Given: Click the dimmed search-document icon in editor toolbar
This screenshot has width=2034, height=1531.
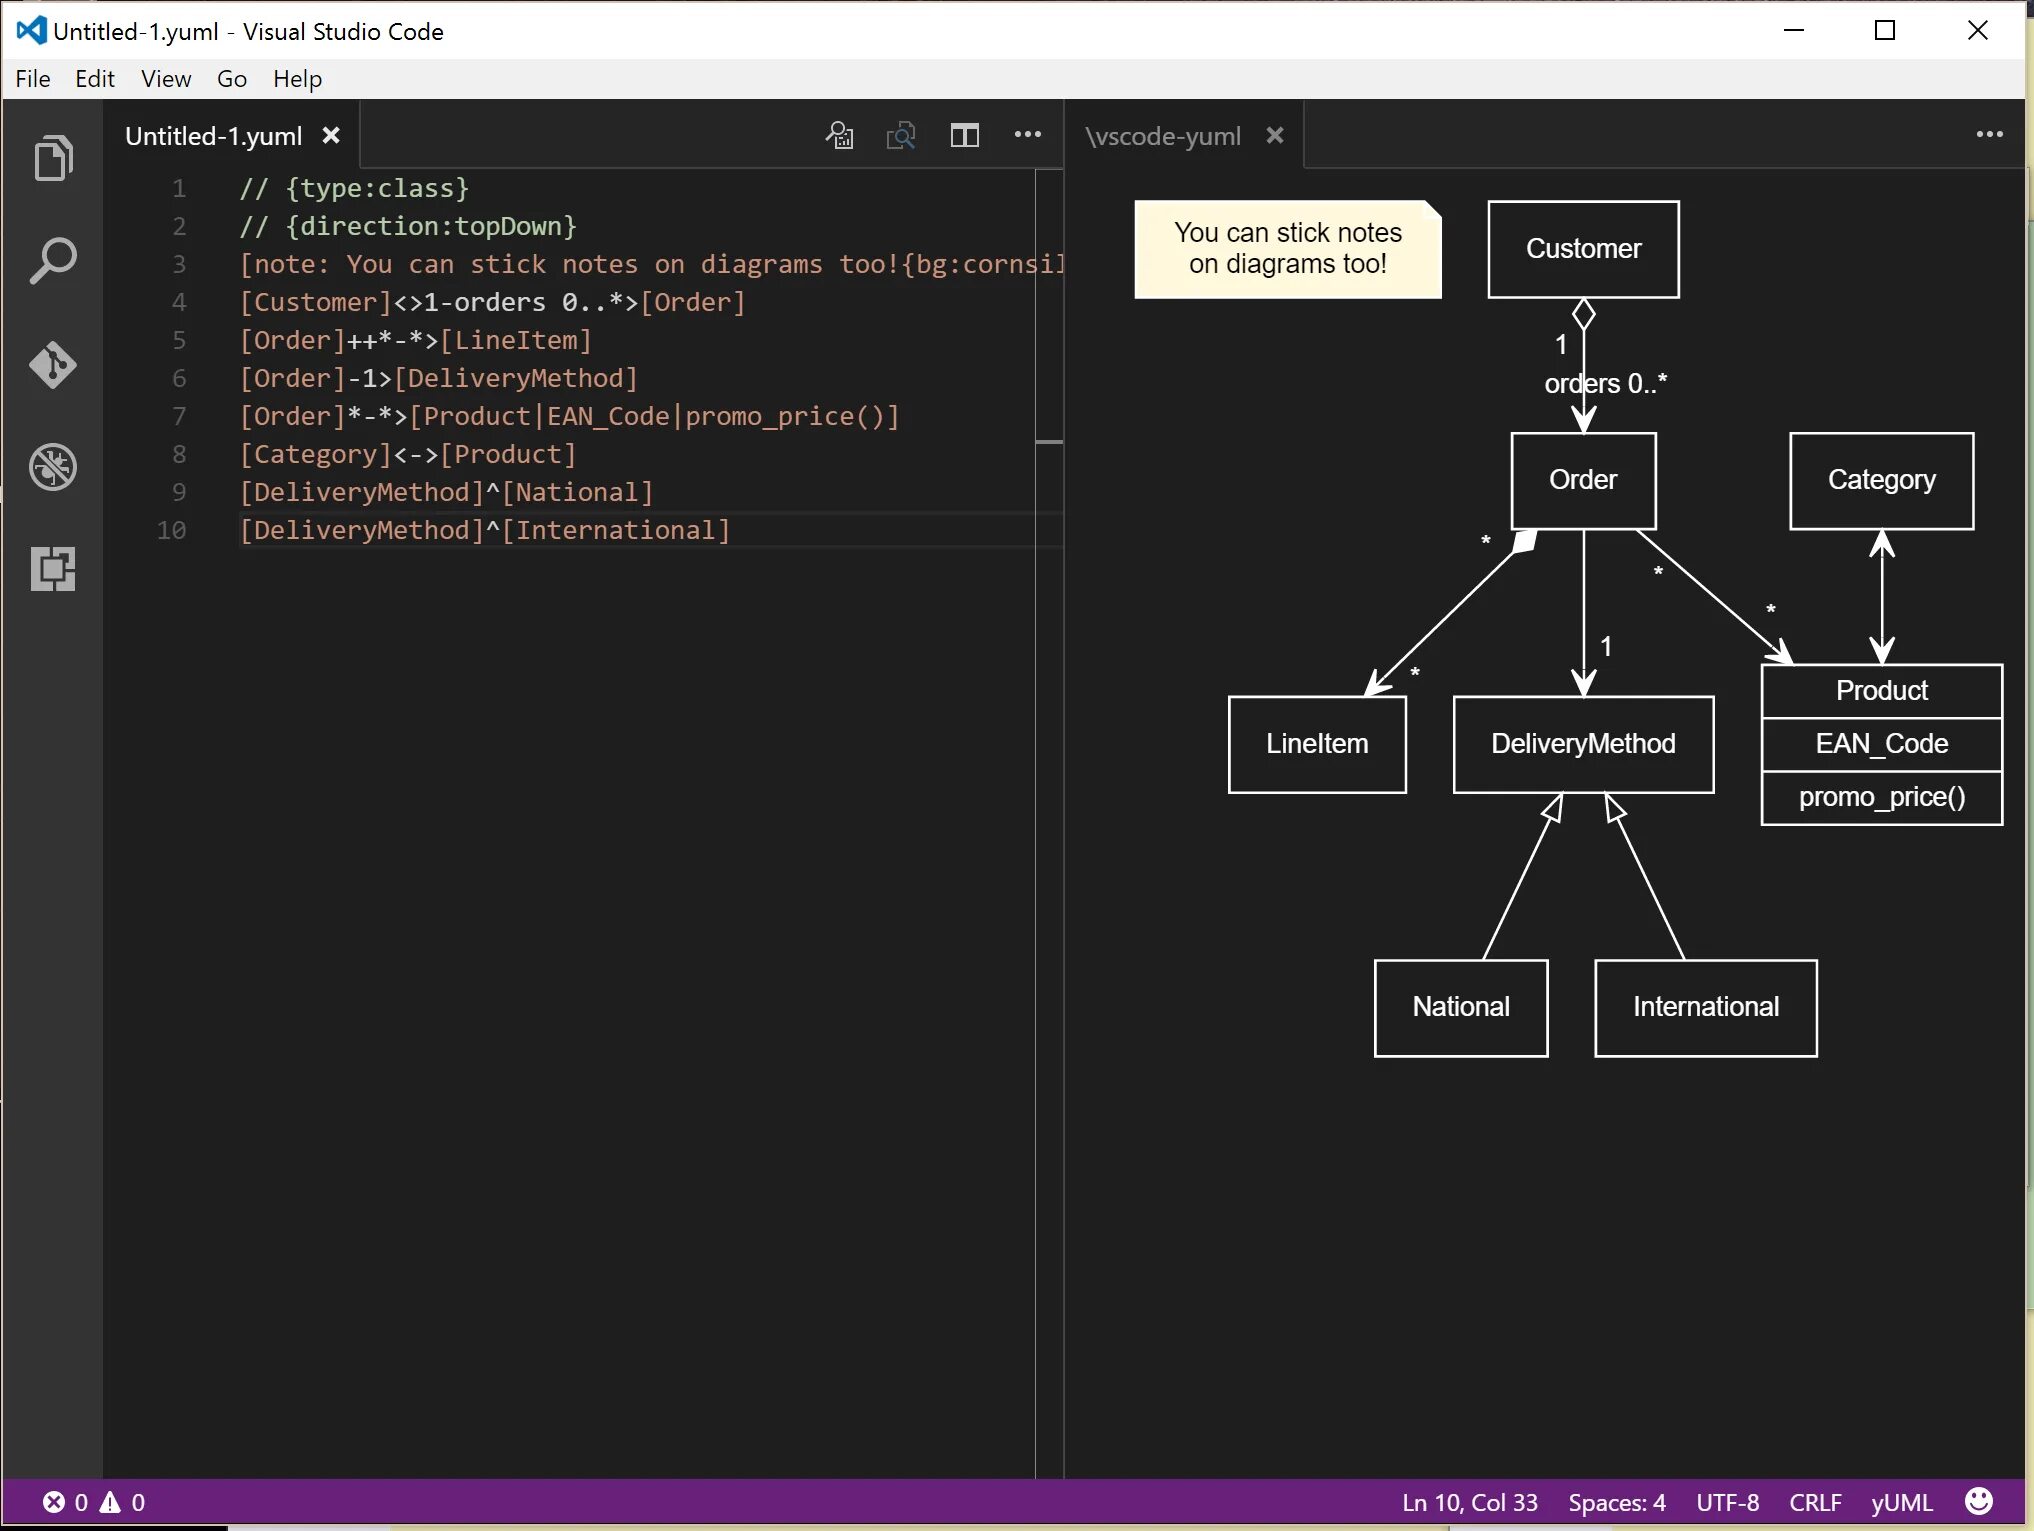Looking at the screenshot, I should (901, 135).
